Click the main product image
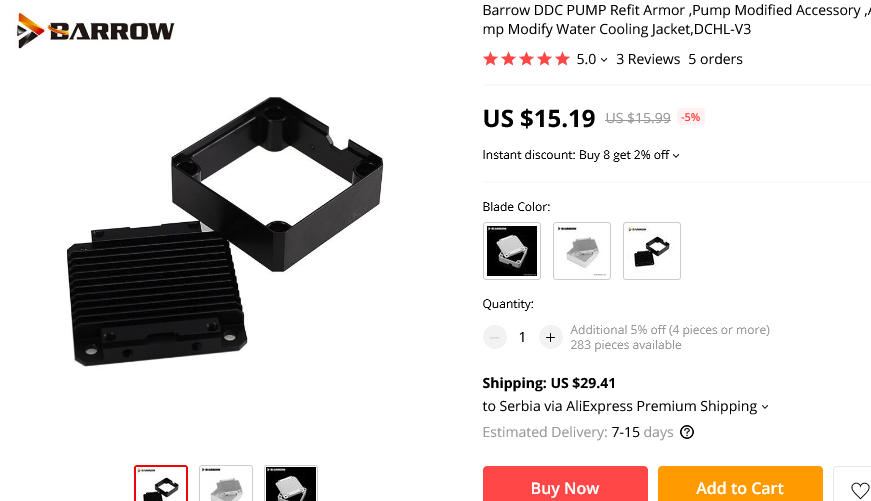 point(225,232)
